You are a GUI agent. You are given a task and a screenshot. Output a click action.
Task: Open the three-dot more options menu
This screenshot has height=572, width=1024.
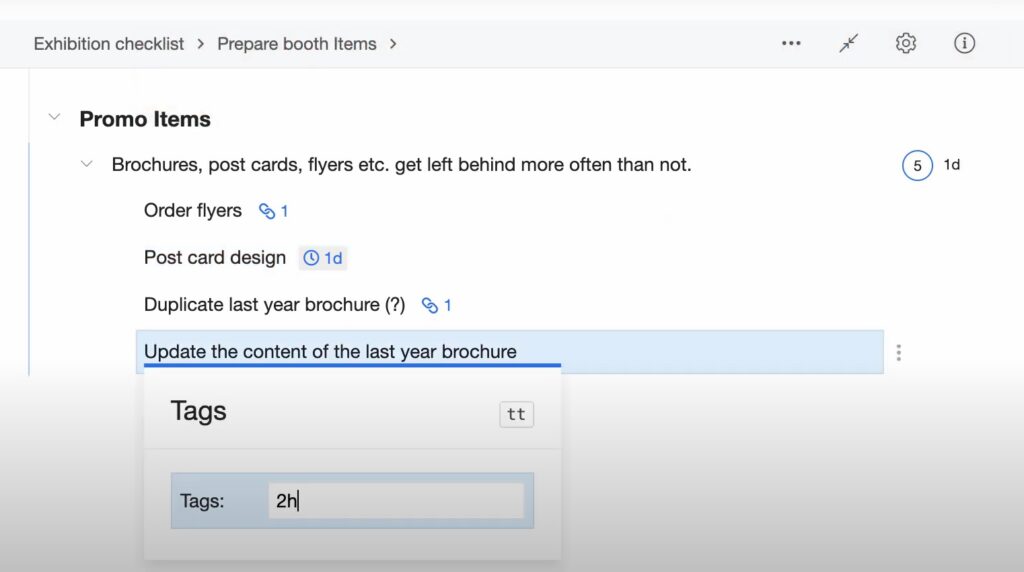[x=791, y=44]
